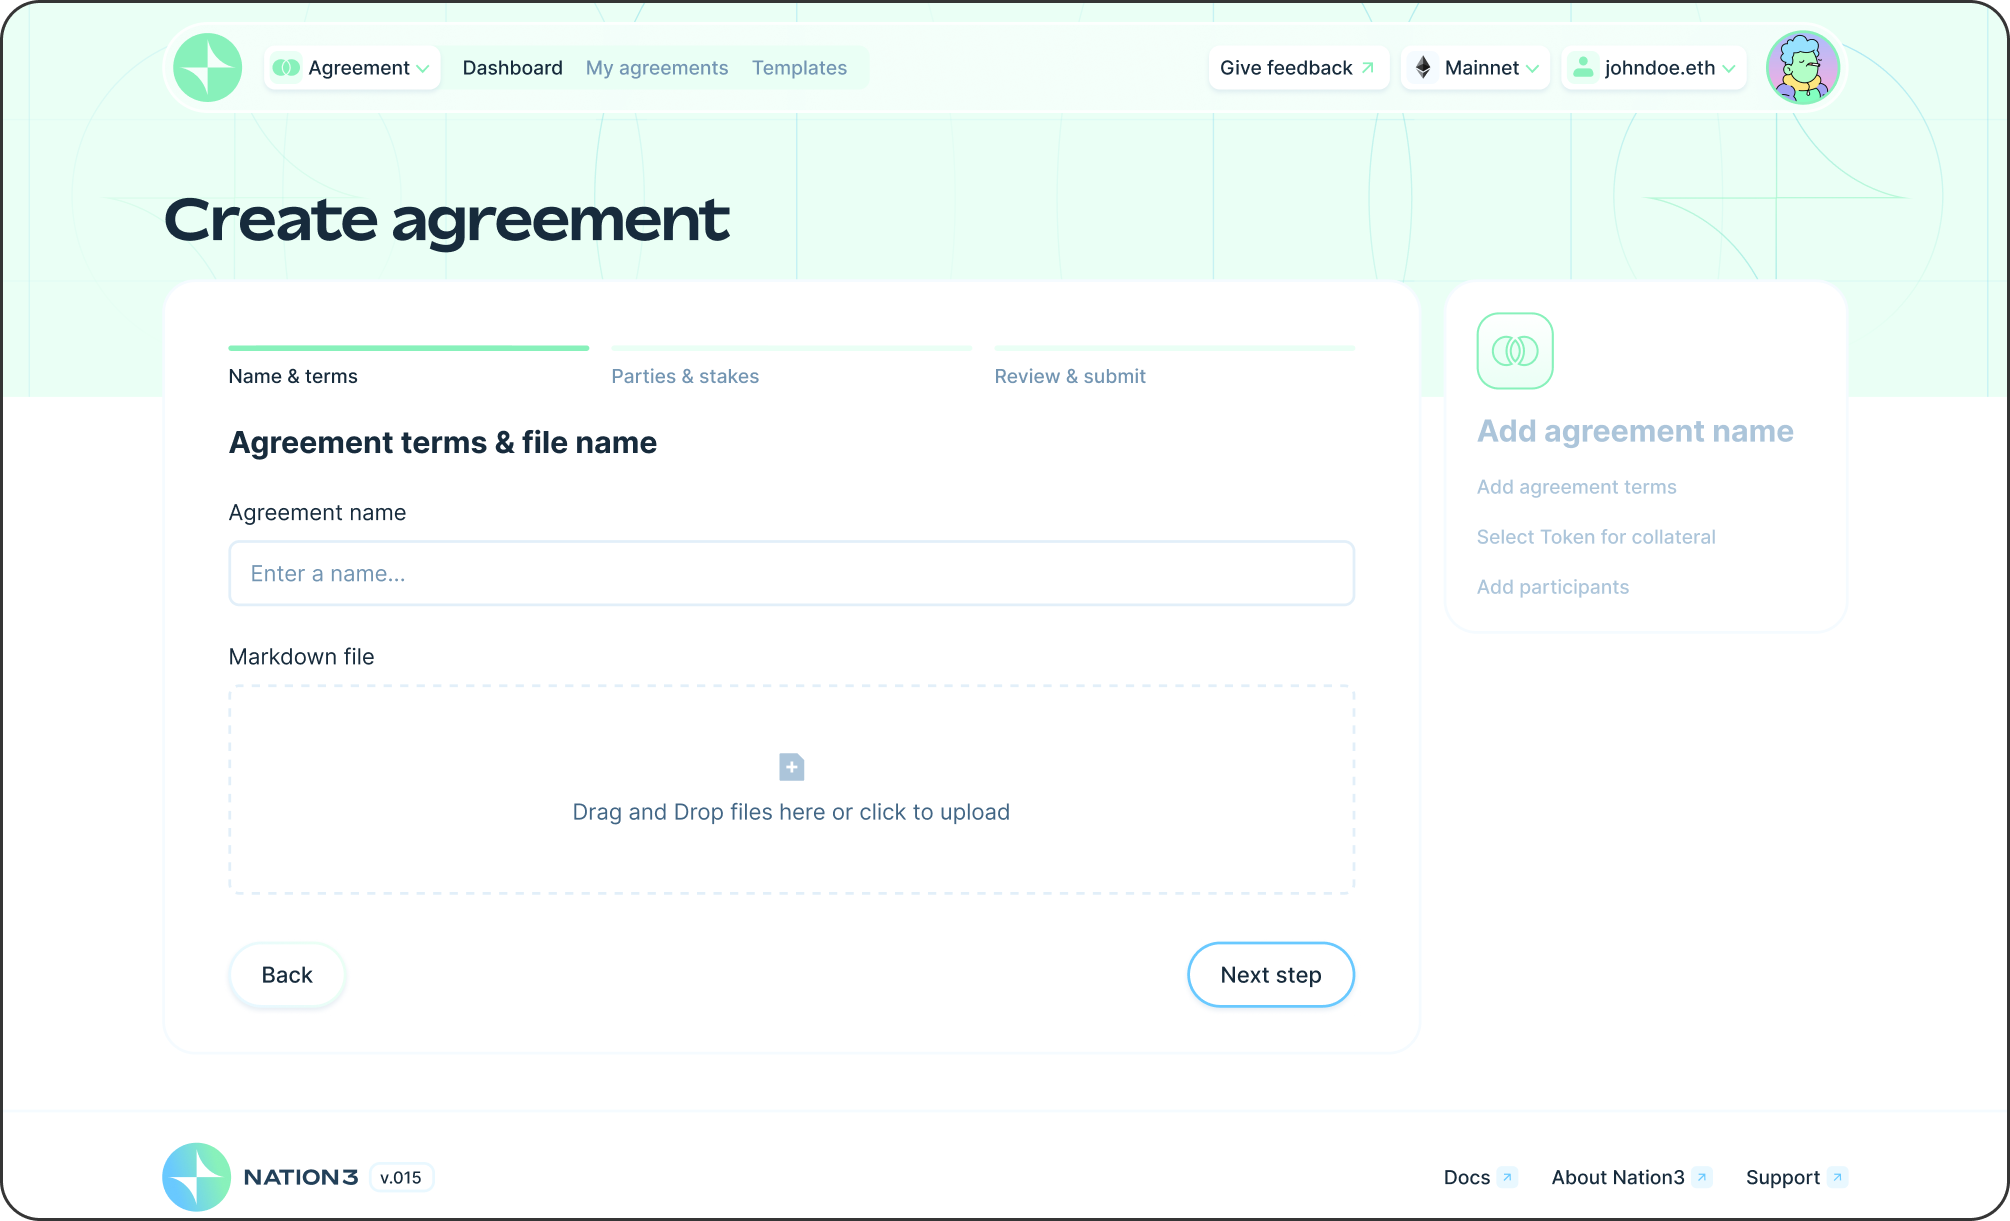Image resolution: width=2010 pixels, height=1221 pixels.
Task: Click the Next step button
Action: click(x=1271, y=975)
